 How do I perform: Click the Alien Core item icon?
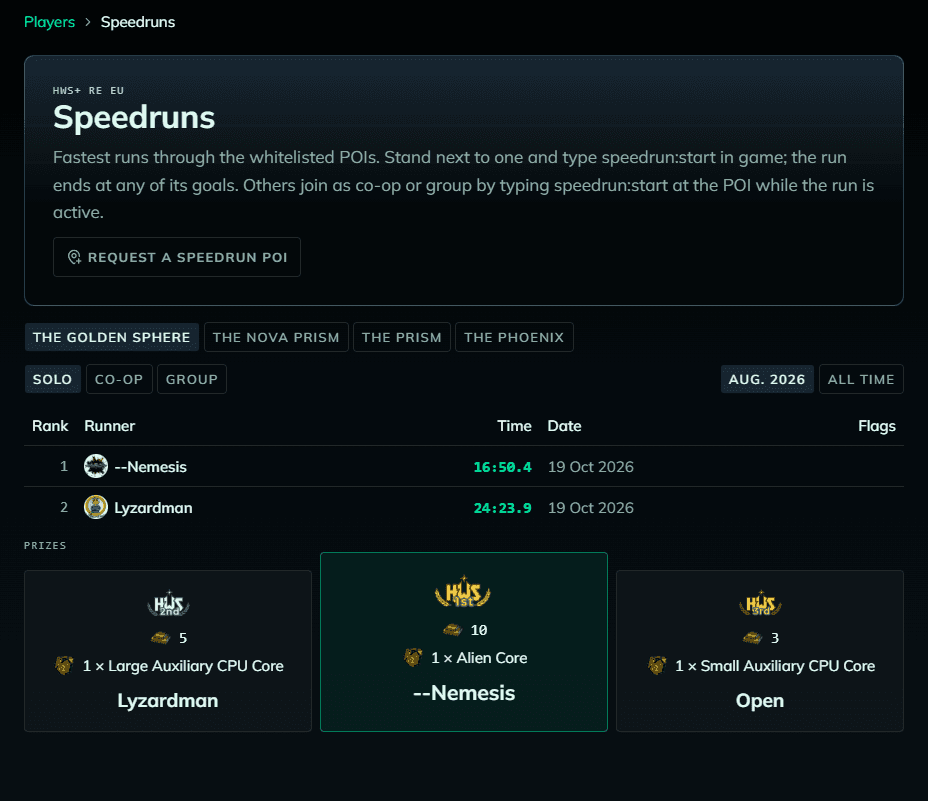(413, 657)
